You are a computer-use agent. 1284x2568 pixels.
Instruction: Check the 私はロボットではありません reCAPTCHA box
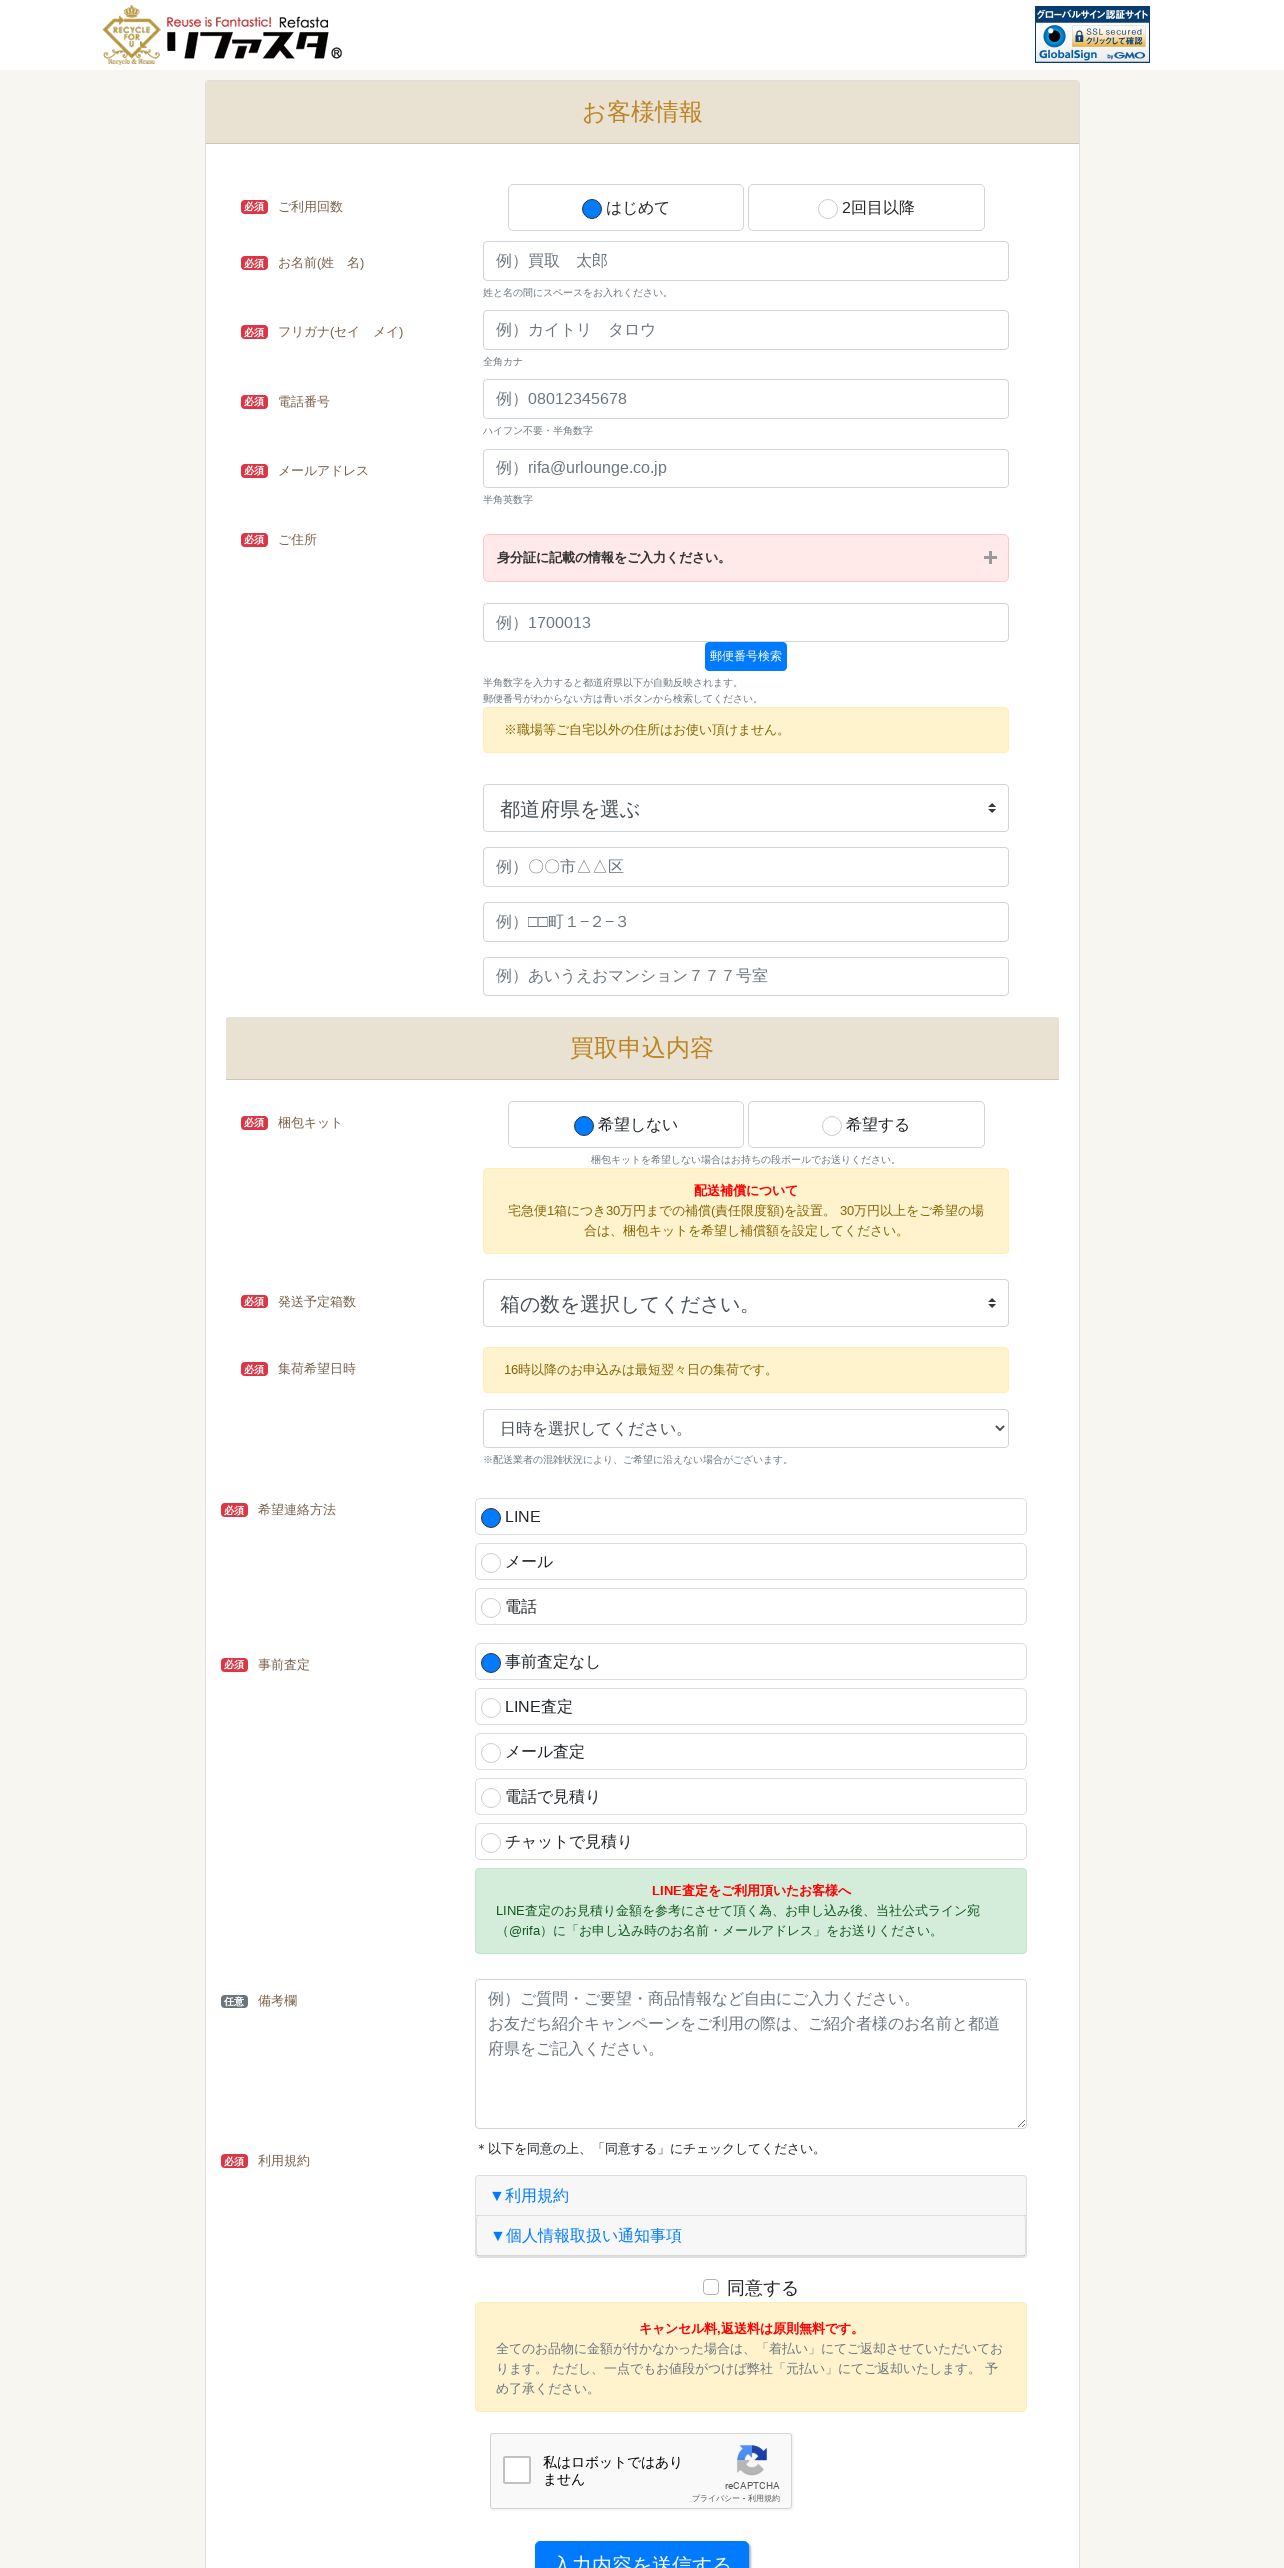pos(517,2470)
